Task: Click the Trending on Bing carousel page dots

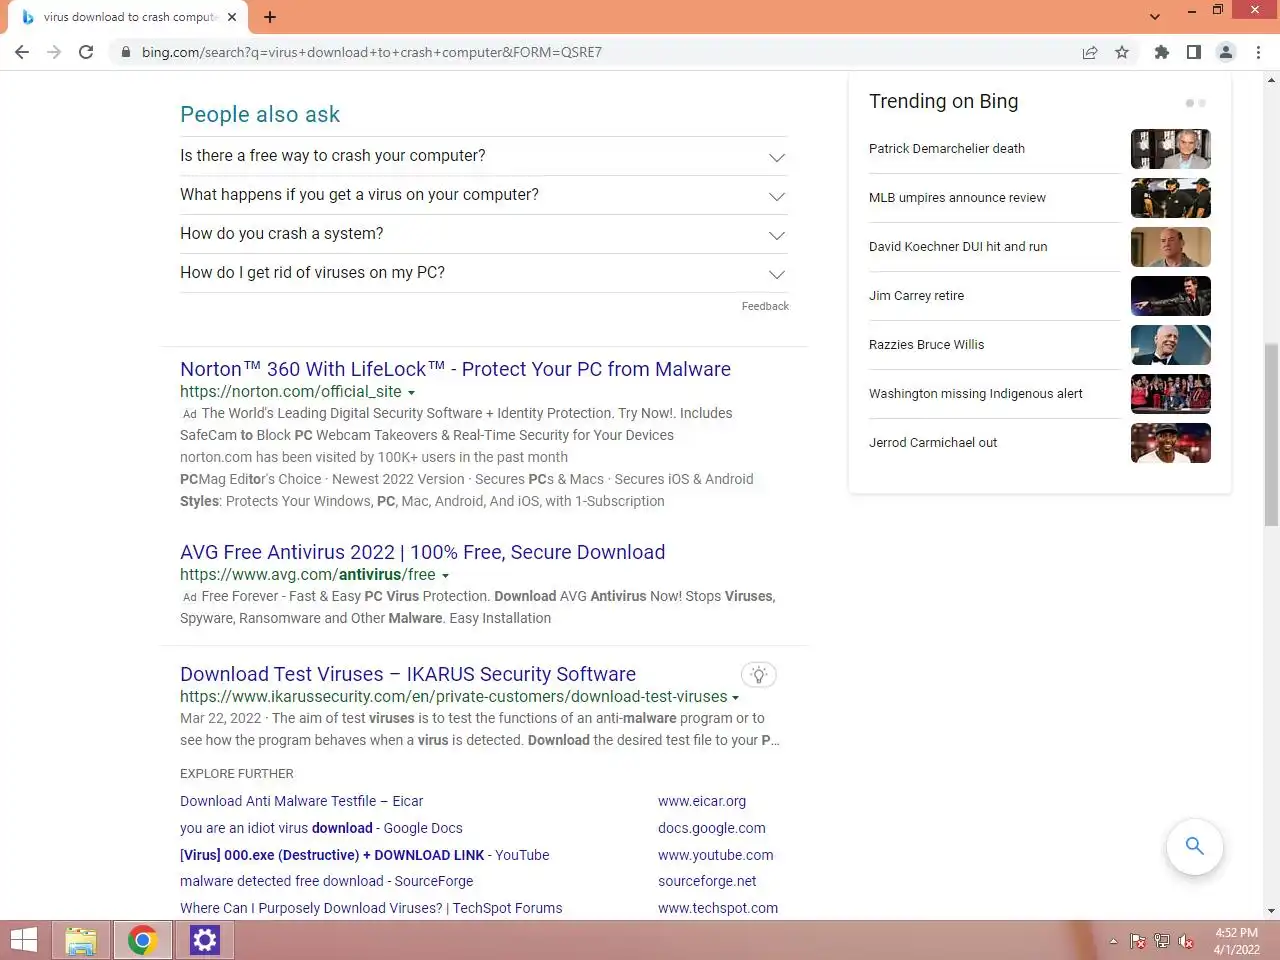Action: (1196, 103)
